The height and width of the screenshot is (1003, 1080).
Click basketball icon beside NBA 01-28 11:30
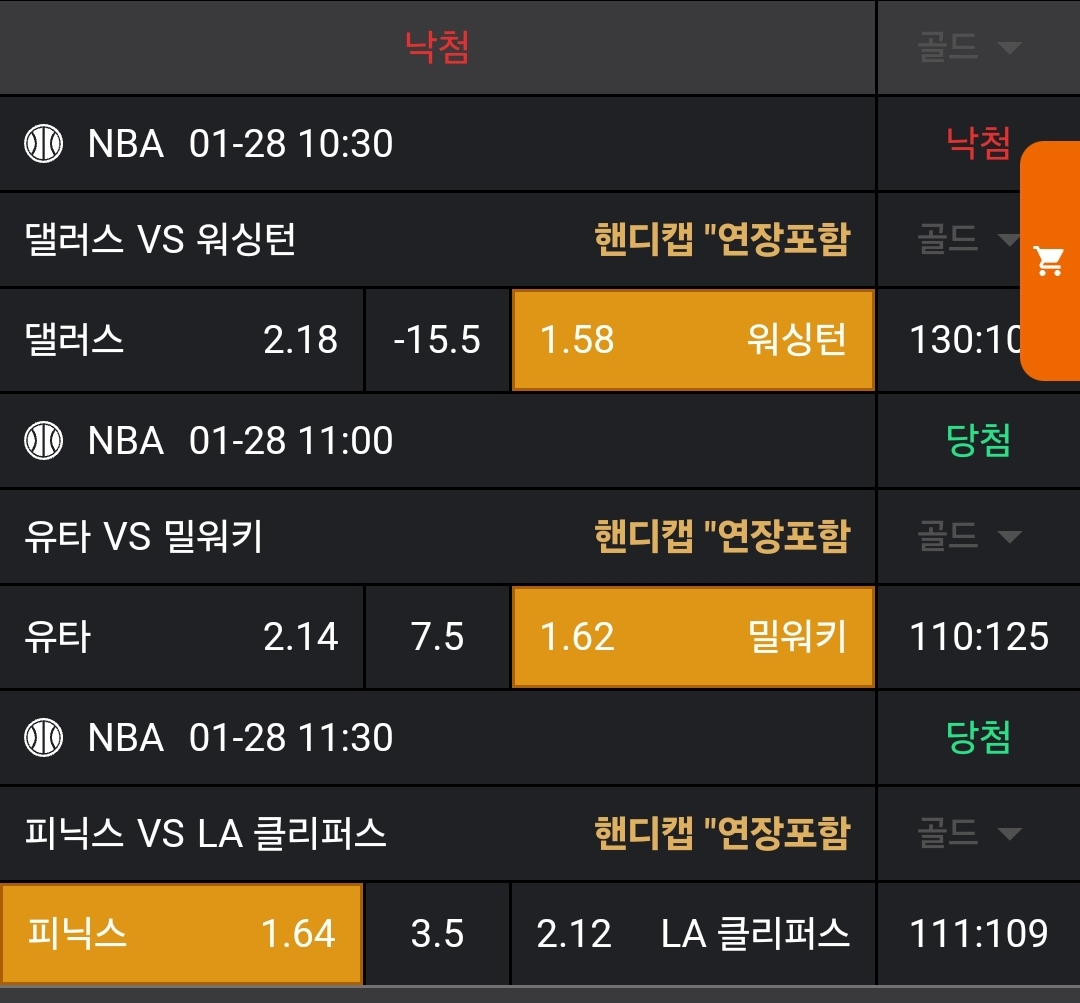(x=43, y=737)
